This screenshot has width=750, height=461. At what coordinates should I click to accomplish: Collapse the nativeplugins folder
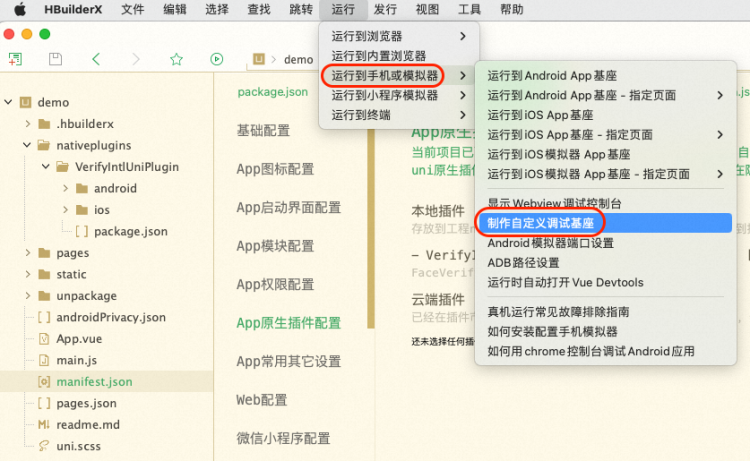pyautogui.click(x=27, y=145)
